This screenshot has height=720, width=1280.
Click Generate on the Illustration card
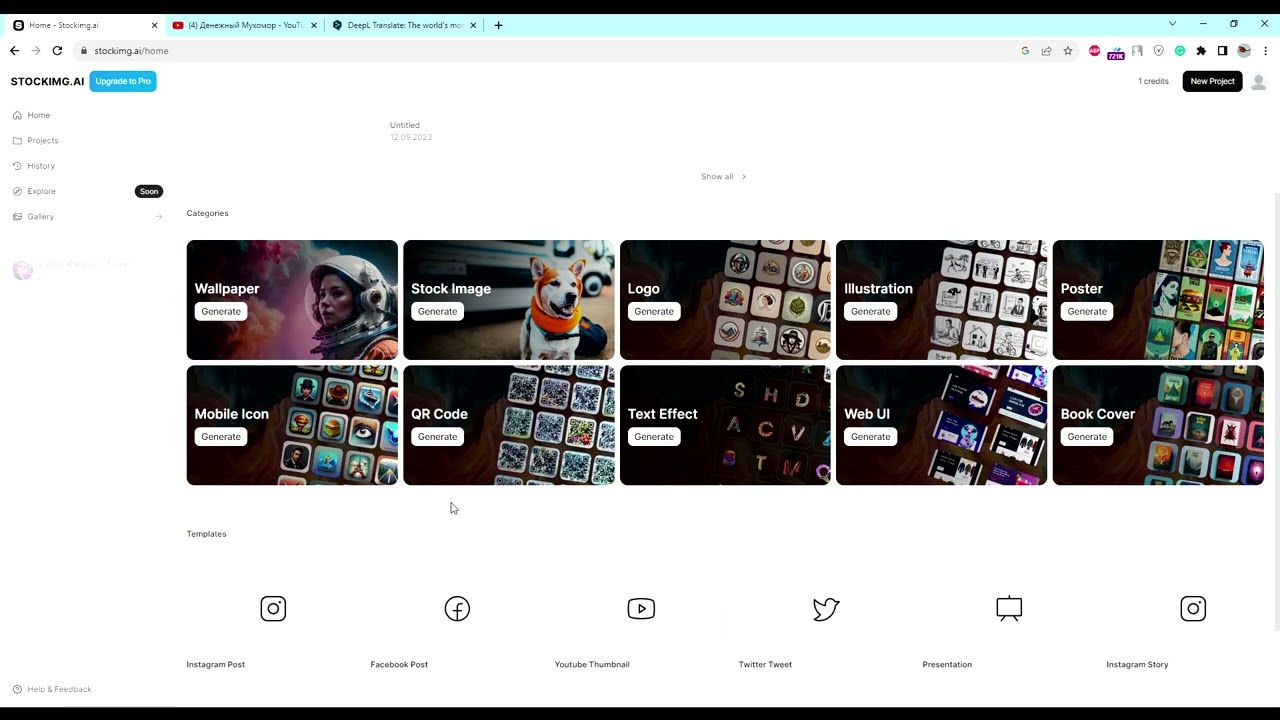[x=870, y=311]
